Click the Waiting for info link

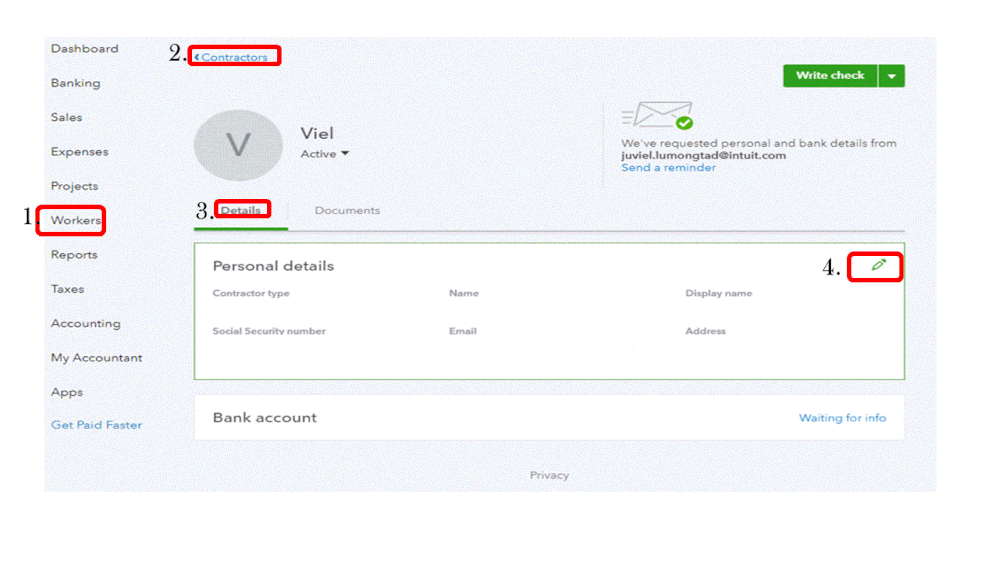[842, 418]
